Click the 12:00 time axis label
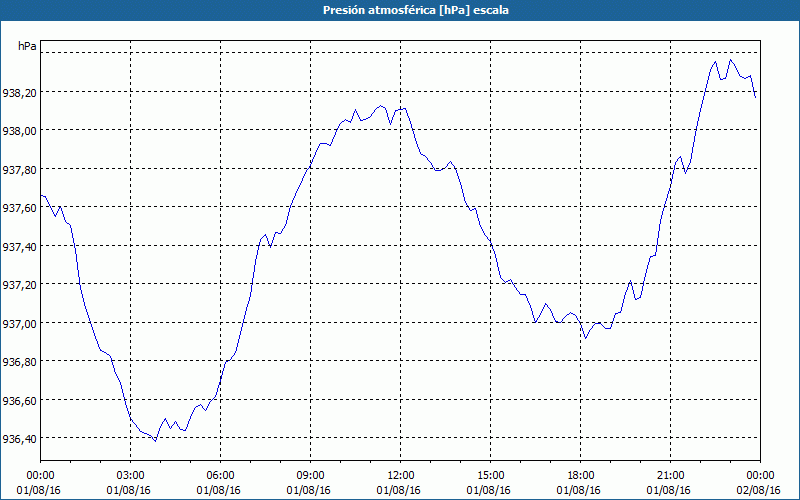Image resolution: width=800 pixels, height=500 pixels. [x=401, y=476]
